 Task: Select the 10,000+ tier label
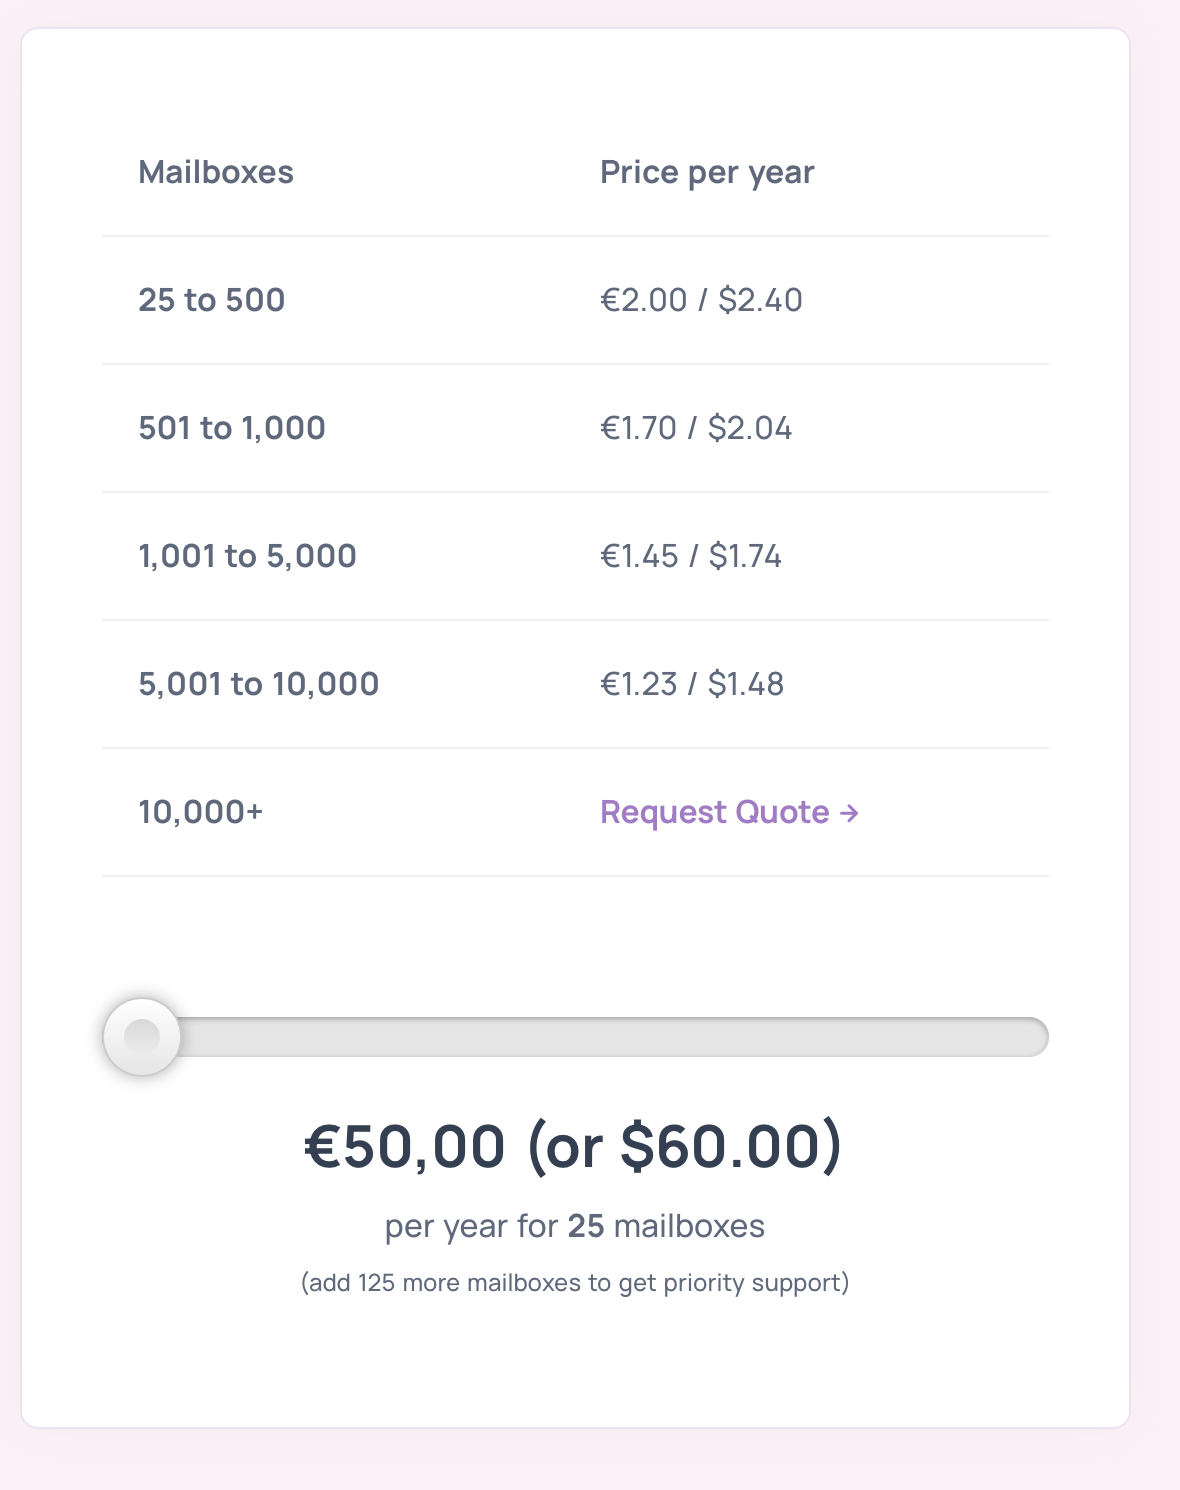pyautogui.click(x=201, y=812)
